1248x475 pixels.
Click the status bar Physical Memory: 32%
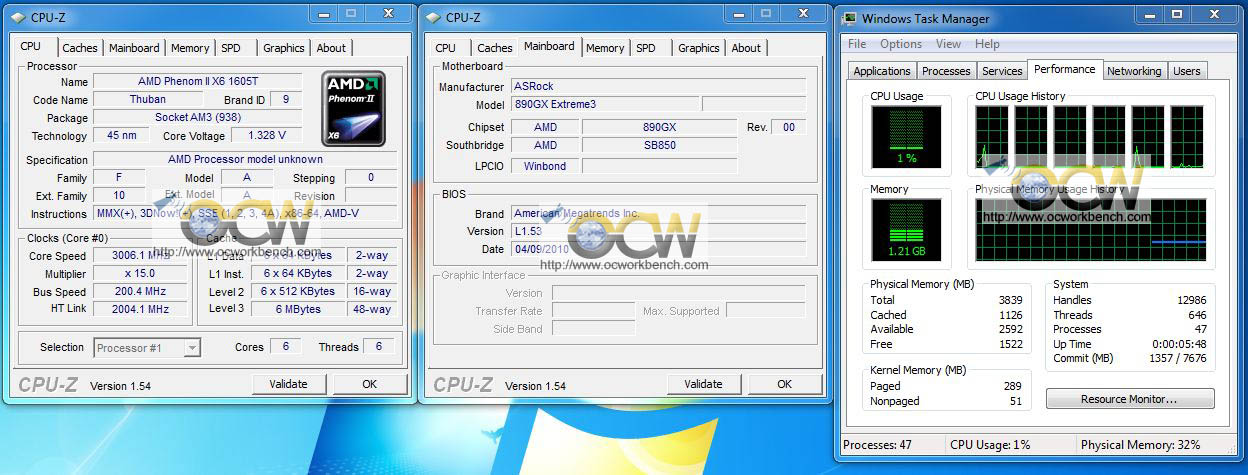point(1140,445)
